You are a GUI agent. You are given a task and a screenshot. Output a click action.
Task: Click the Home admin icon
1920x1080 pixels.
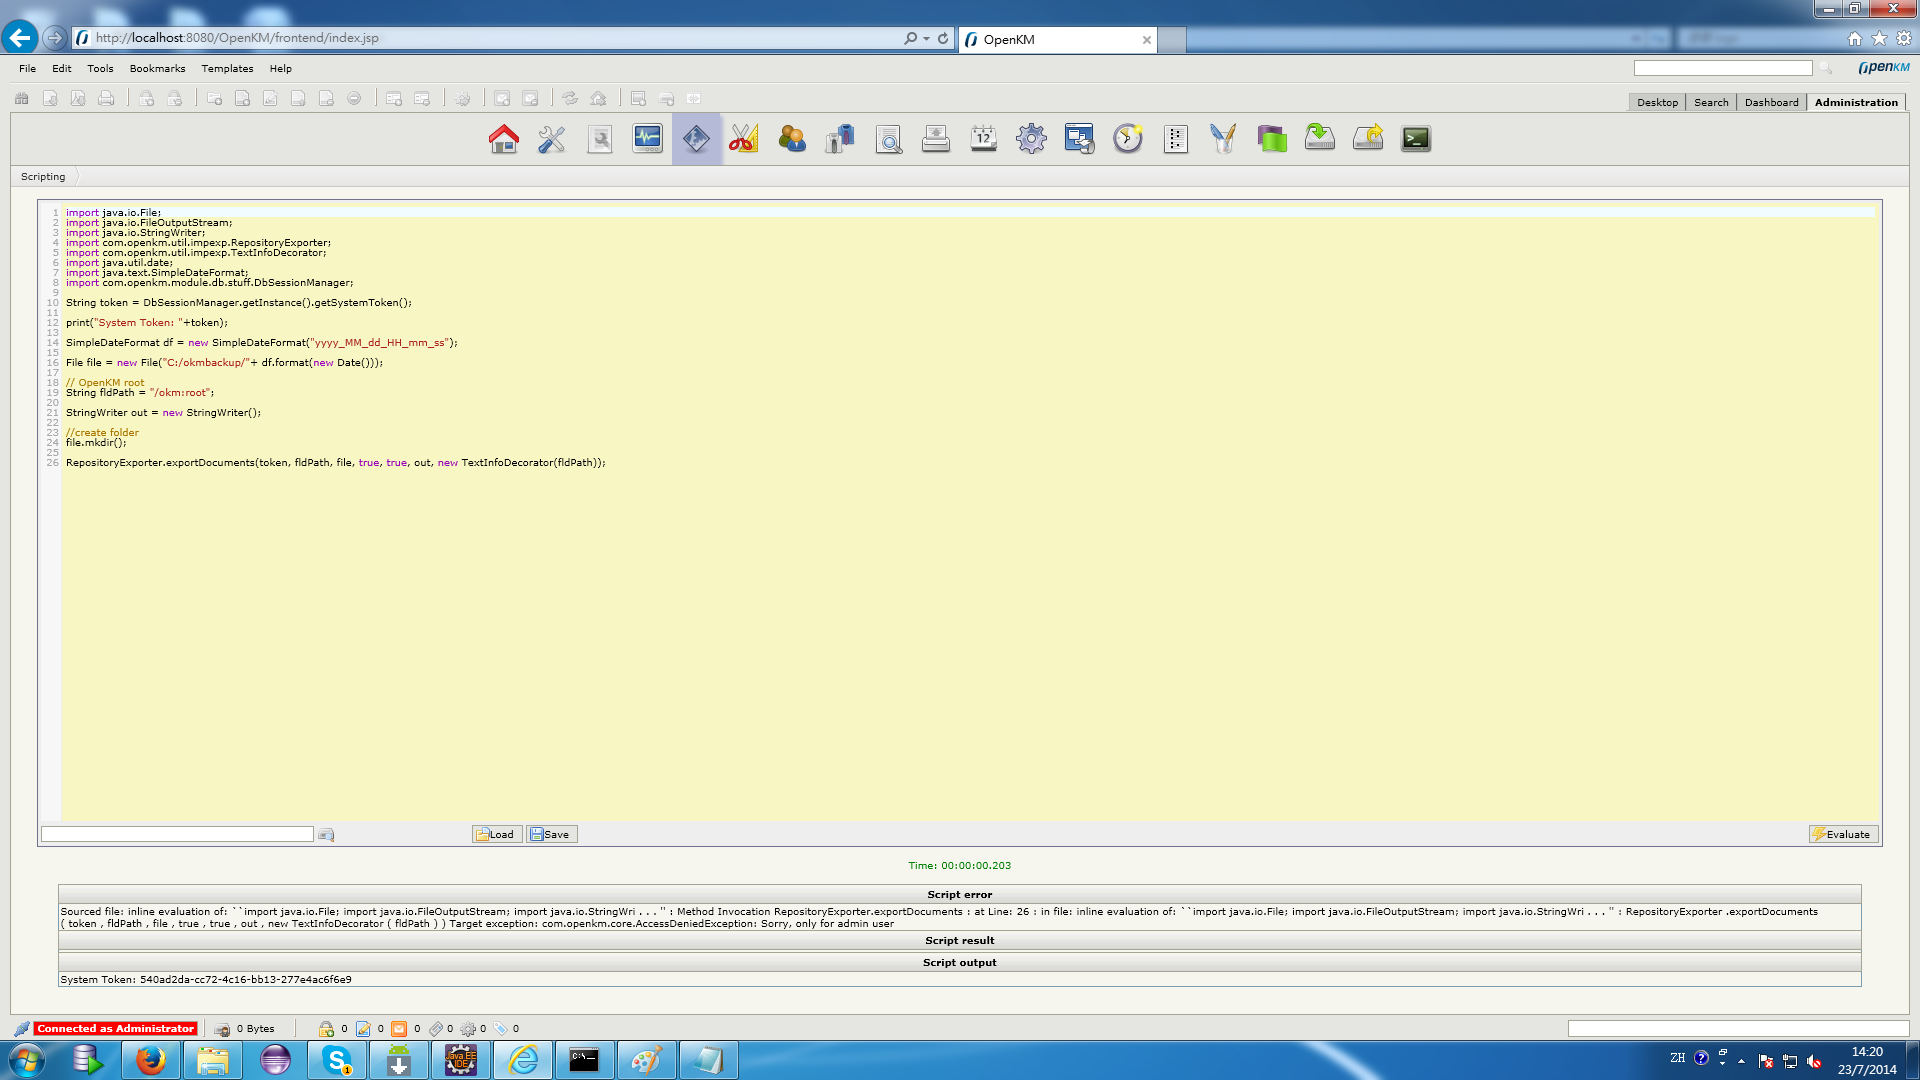(504, 139)
